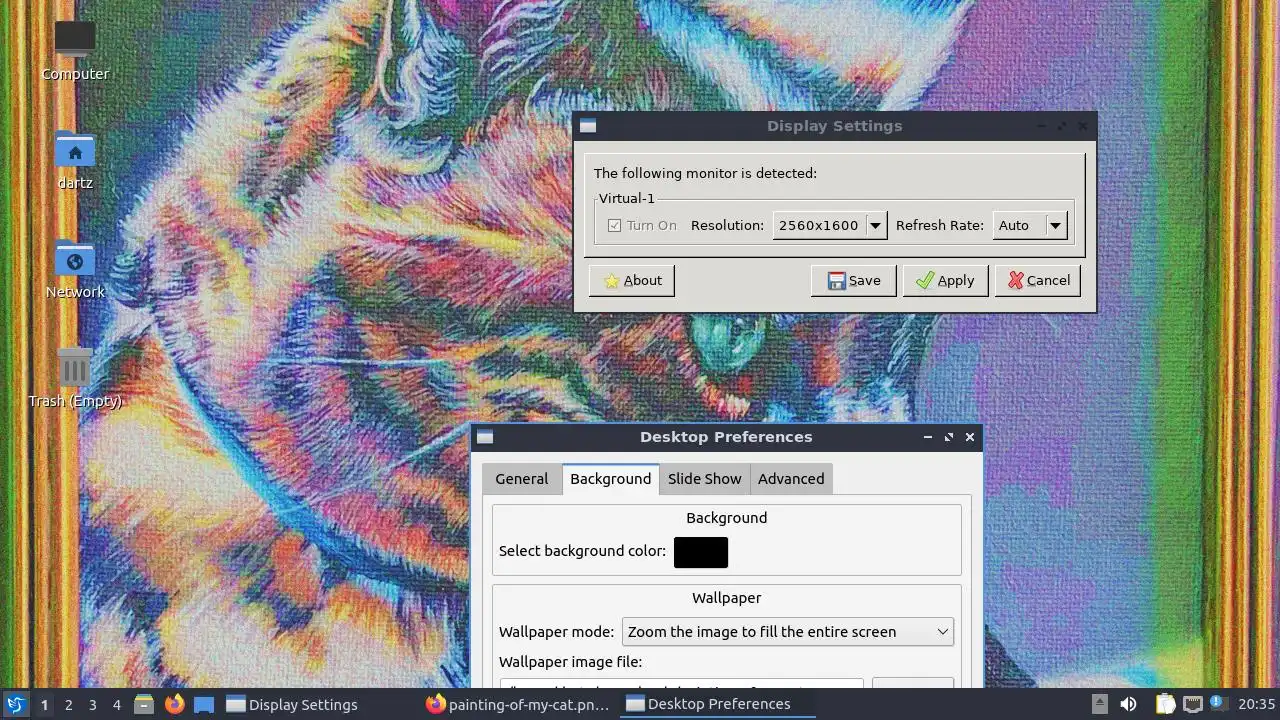Screen dimensions: 1280x720
Task: Open the dartz home folder icon
Action: (x=75, y=150)
